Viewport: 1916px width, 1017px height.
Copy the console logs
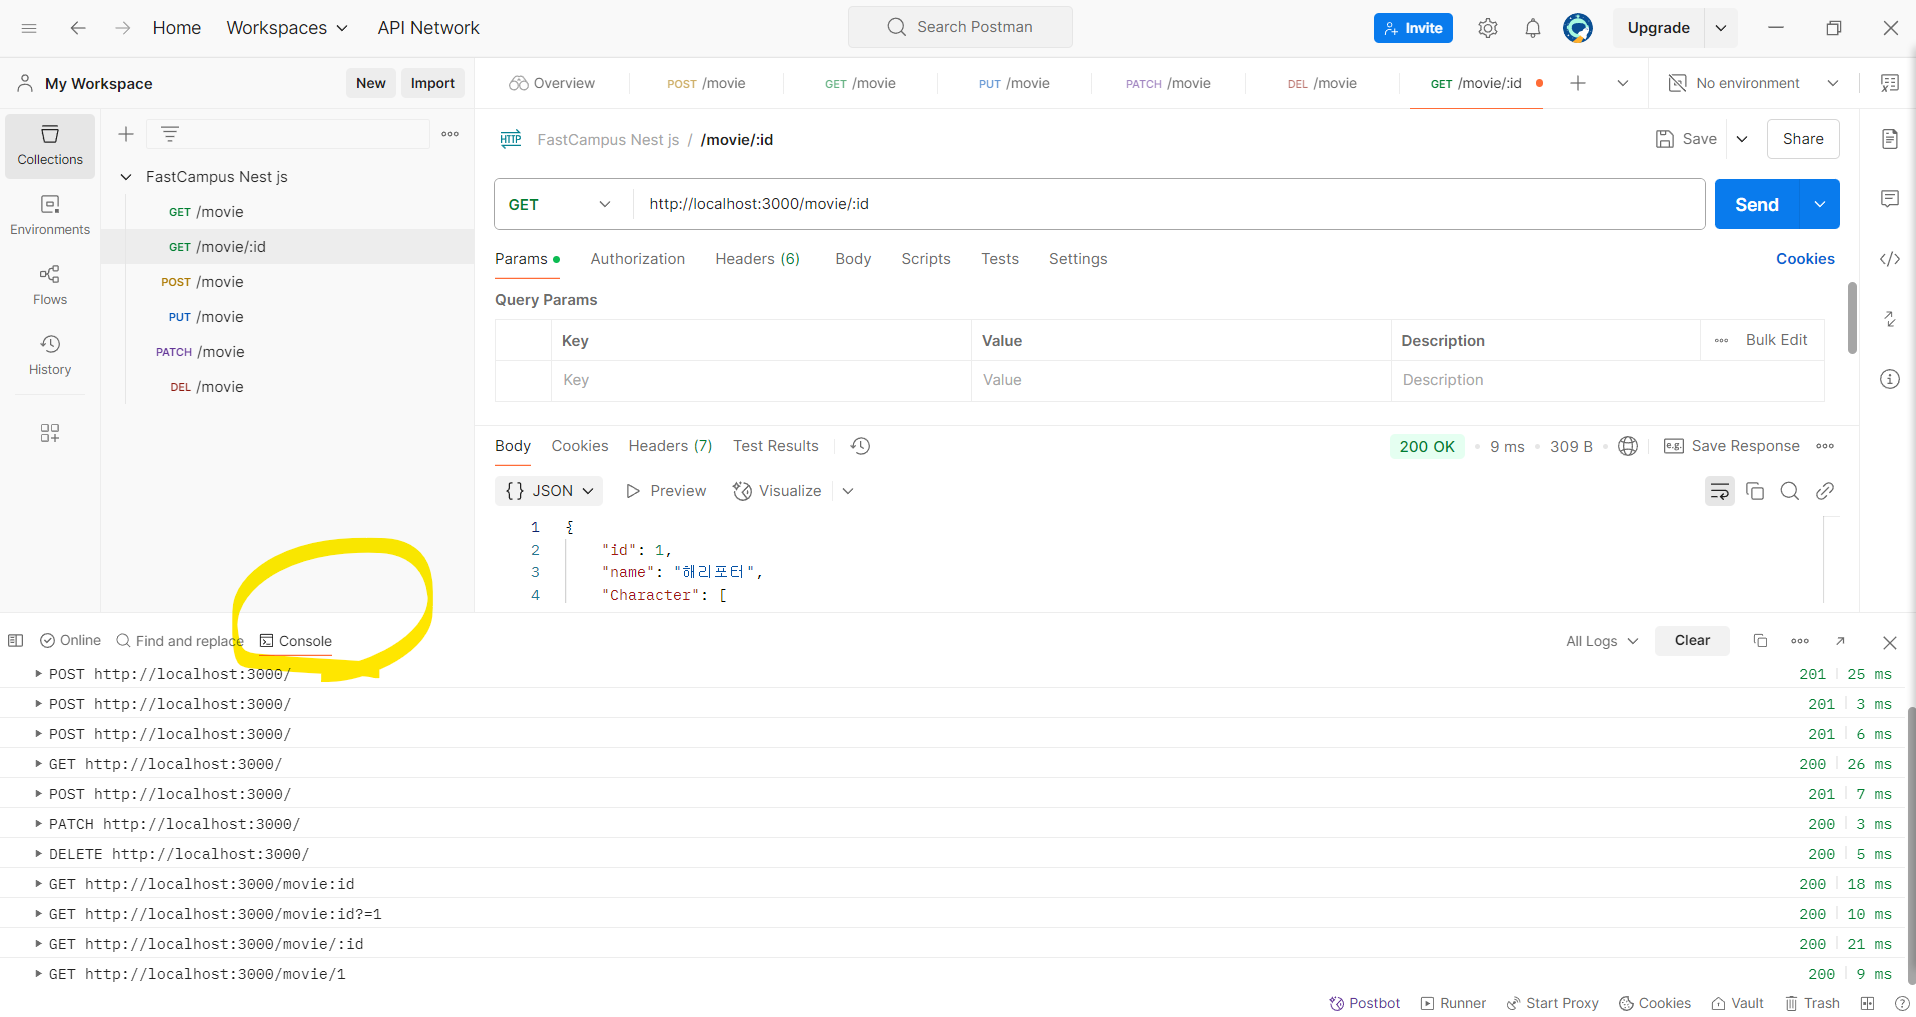[1760, 641]
